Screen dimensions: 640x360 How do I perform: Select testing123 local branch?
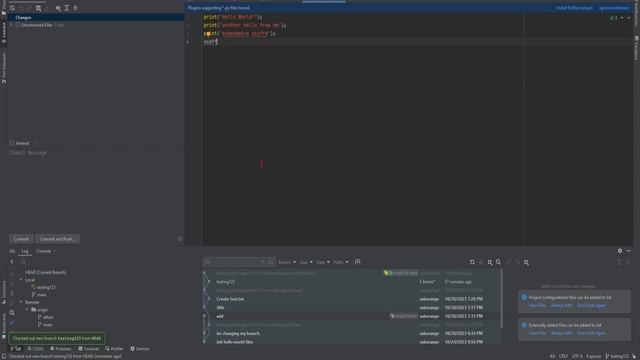tap(46, 287)
